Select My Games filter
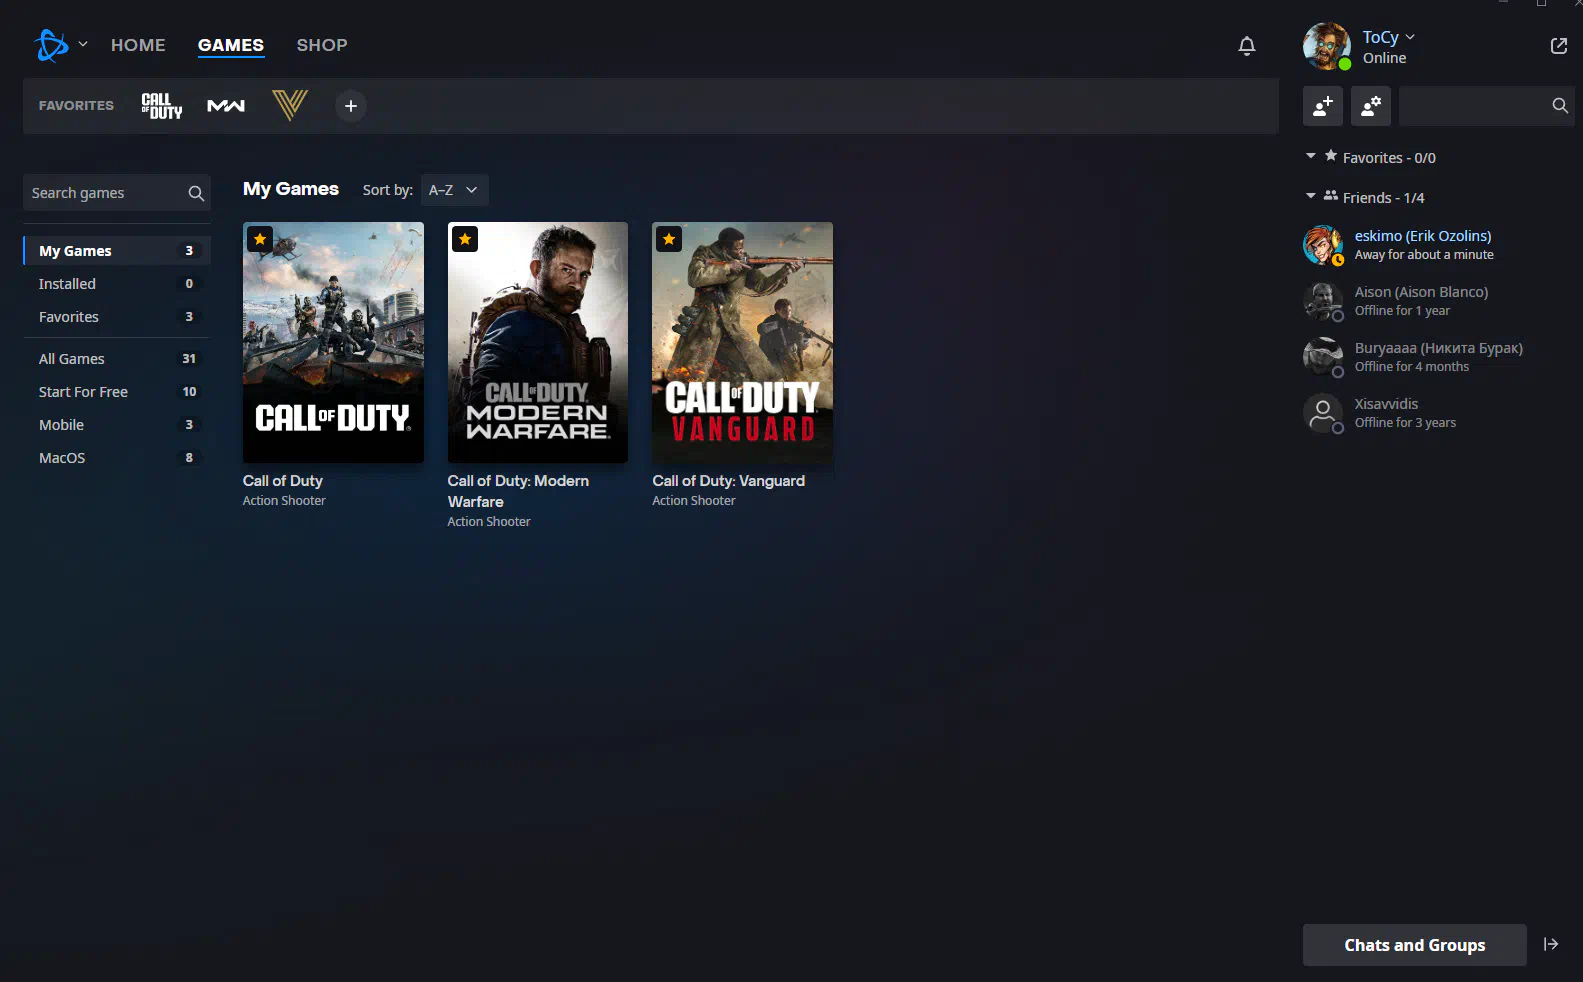This screenshot has width=1583, height=982. pyautogui.click(x=117, y=251)
